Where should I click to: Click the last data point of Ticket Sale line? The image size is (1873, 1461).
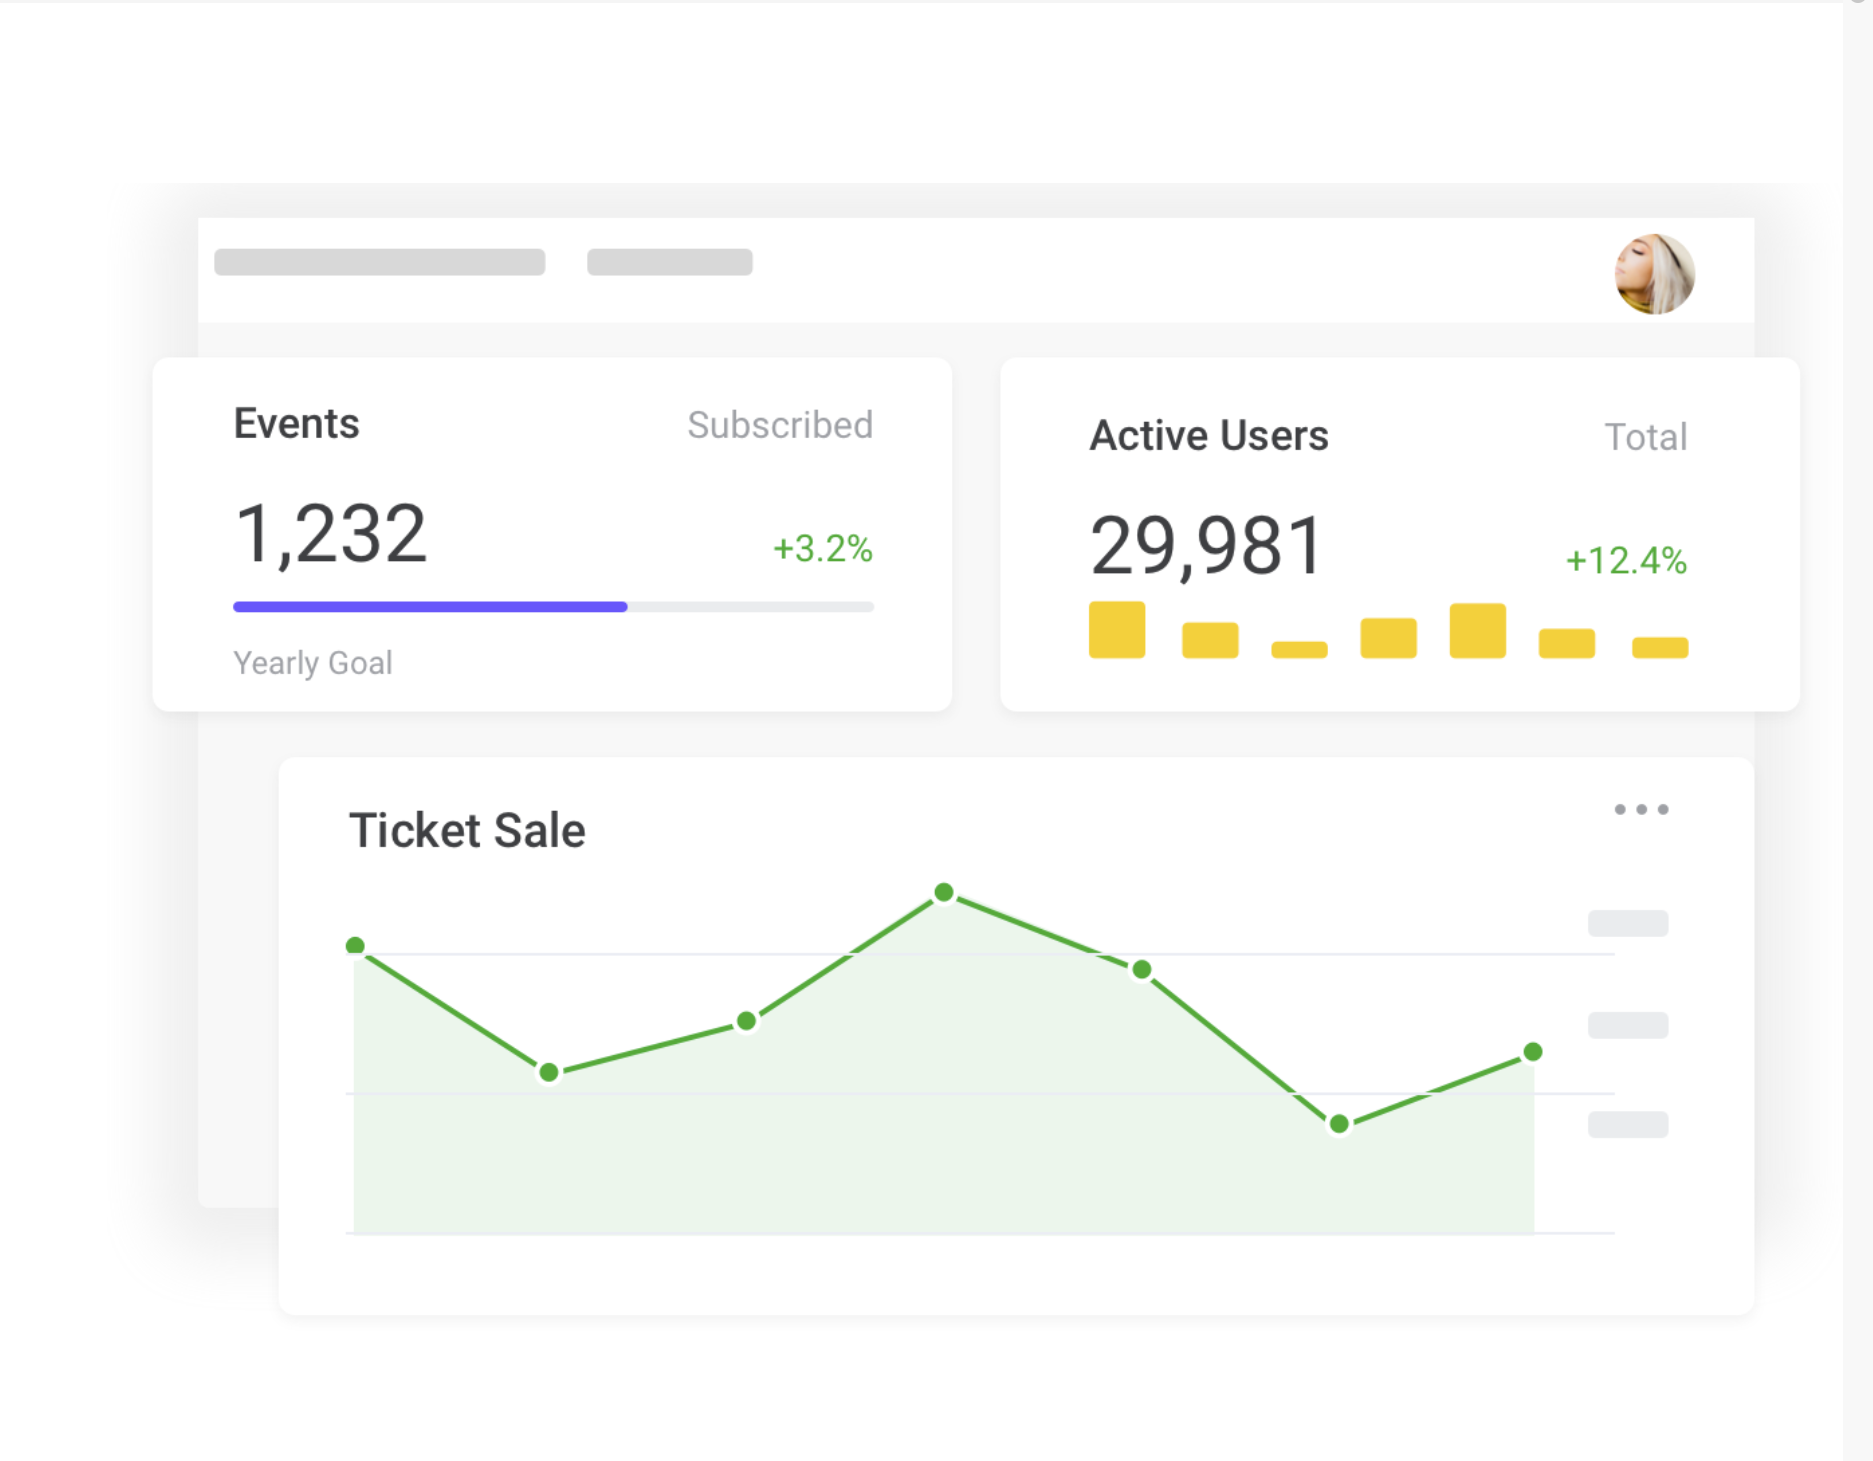1533,1052
